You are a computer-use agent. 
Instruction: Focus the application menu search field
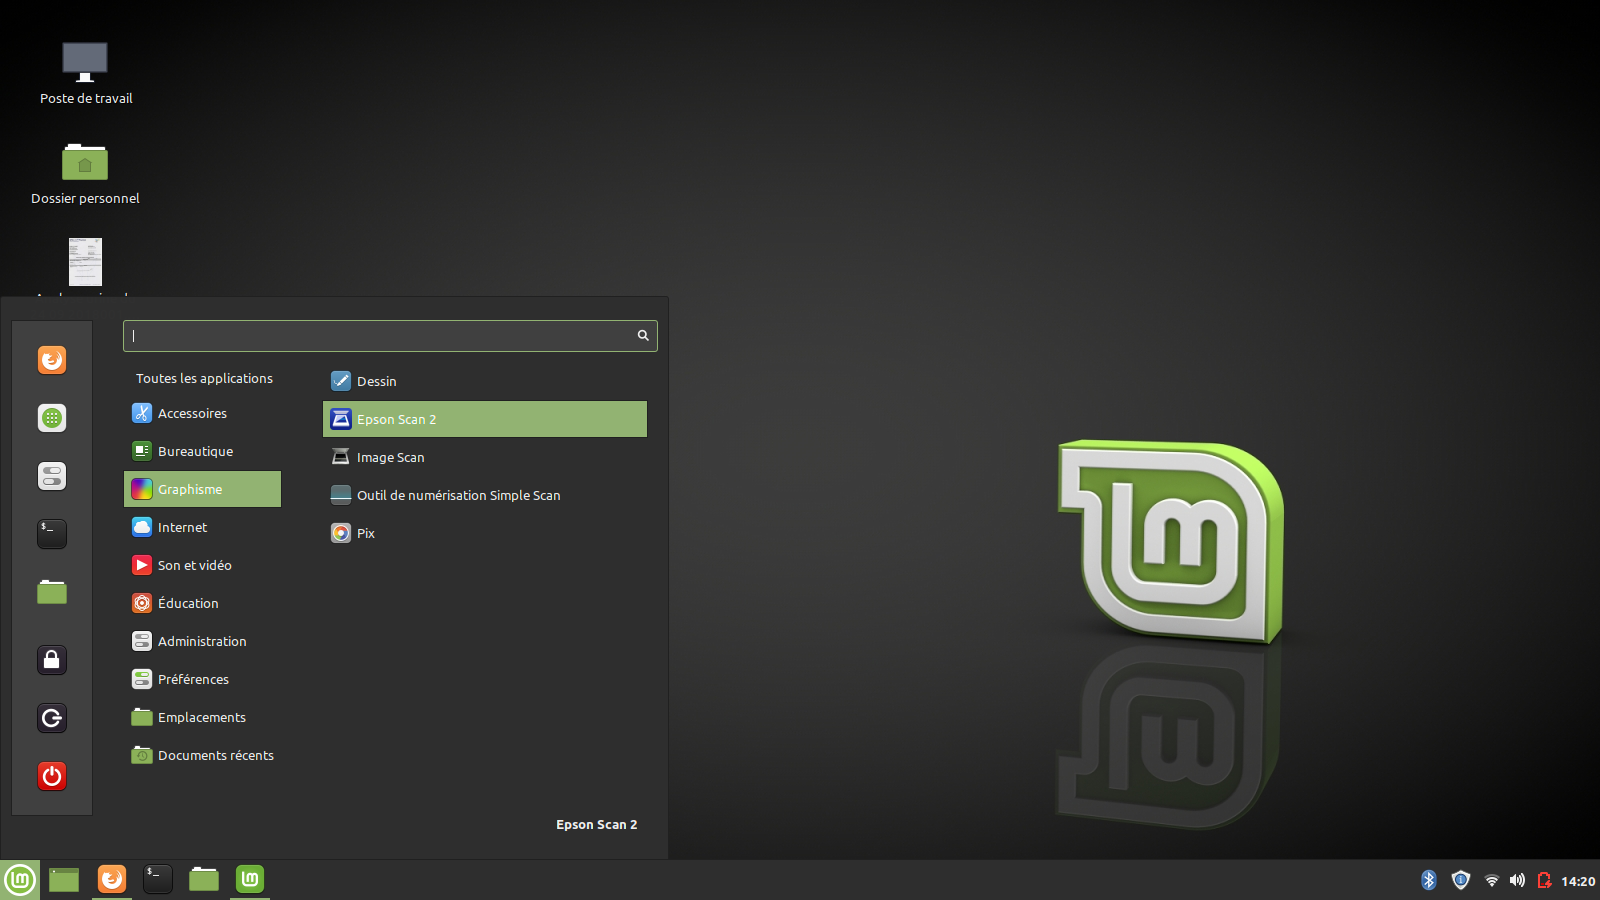click(390, 336)
